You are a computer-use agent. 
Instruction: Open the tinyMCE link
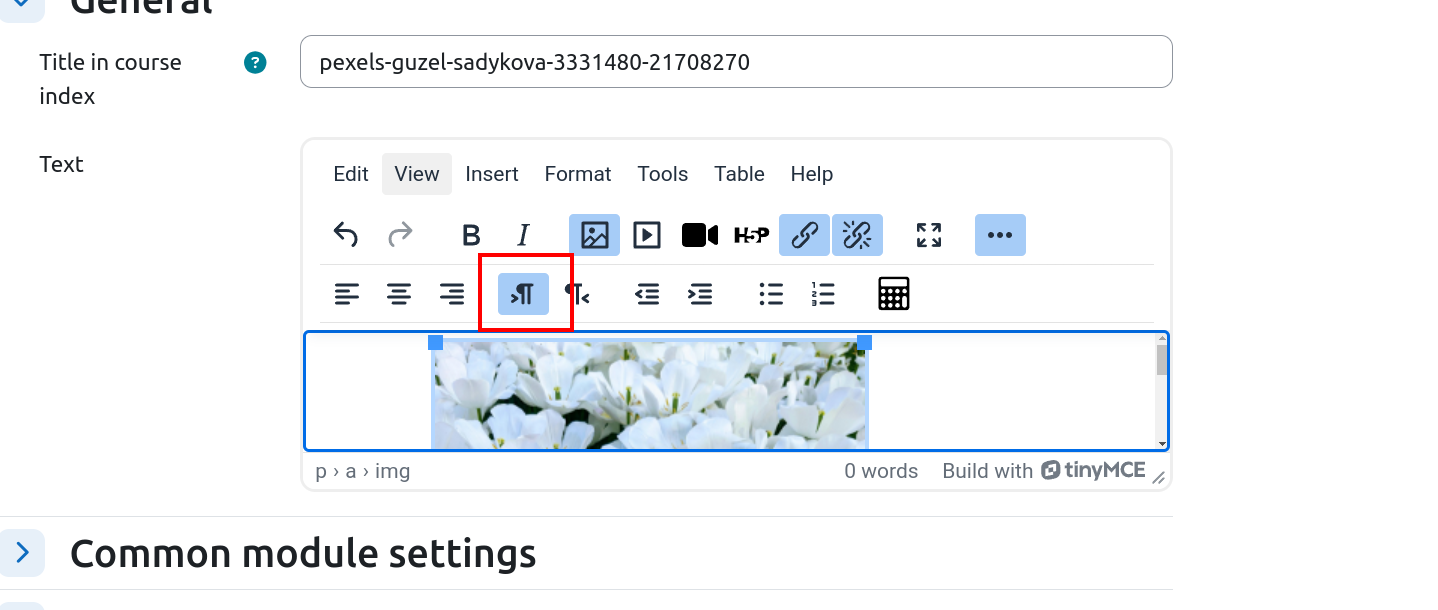pyautogui.click(x=1094, y=470)
